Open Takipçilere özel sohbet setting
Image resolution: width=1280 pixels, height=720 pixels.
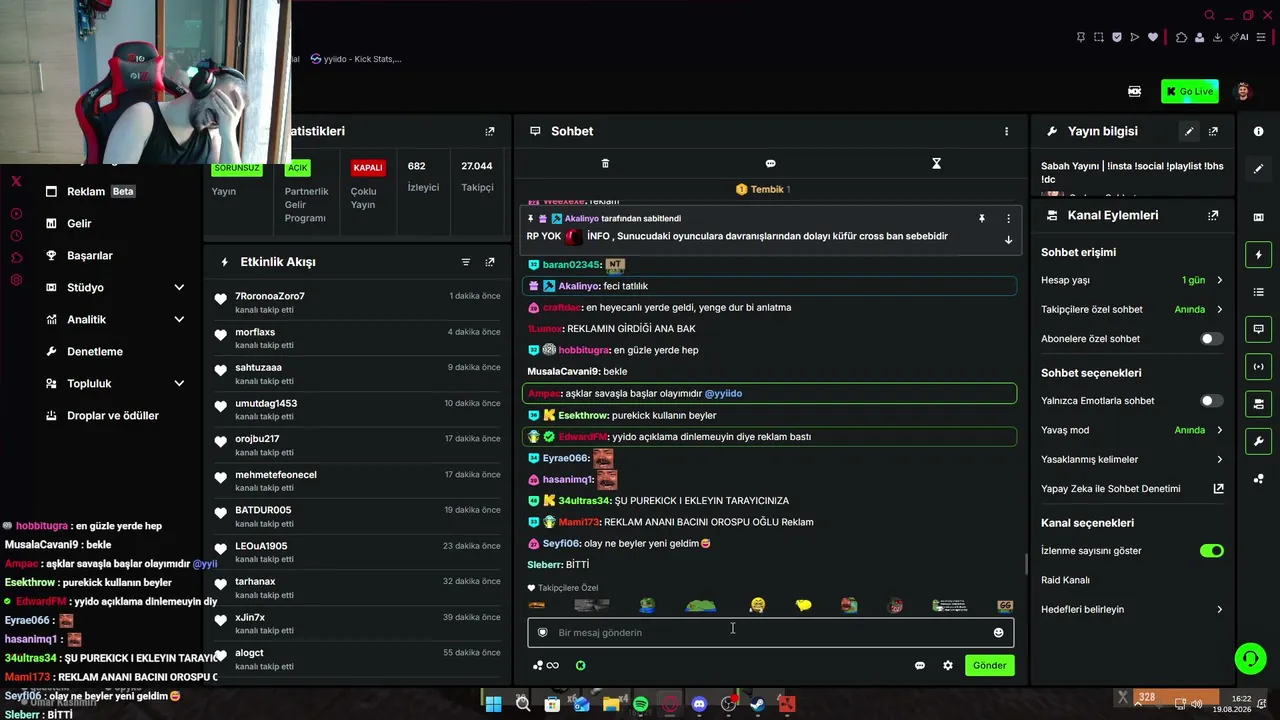point(1132,309)
